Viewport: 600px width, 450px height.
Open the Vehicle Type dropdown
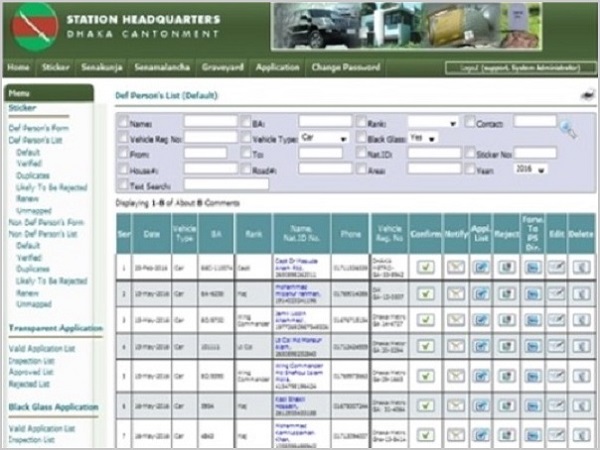pyautogui.click(x=324, y=138)
